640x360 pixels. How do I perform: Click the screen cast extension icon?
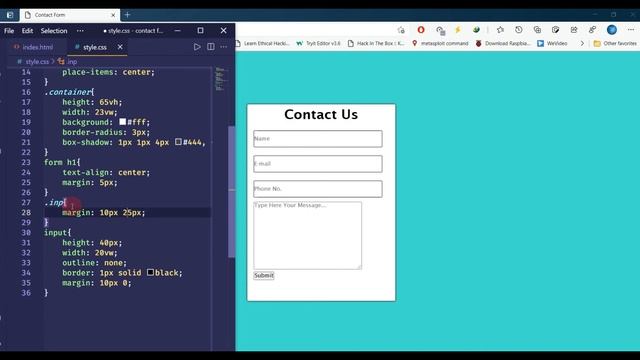pos(440,31)
